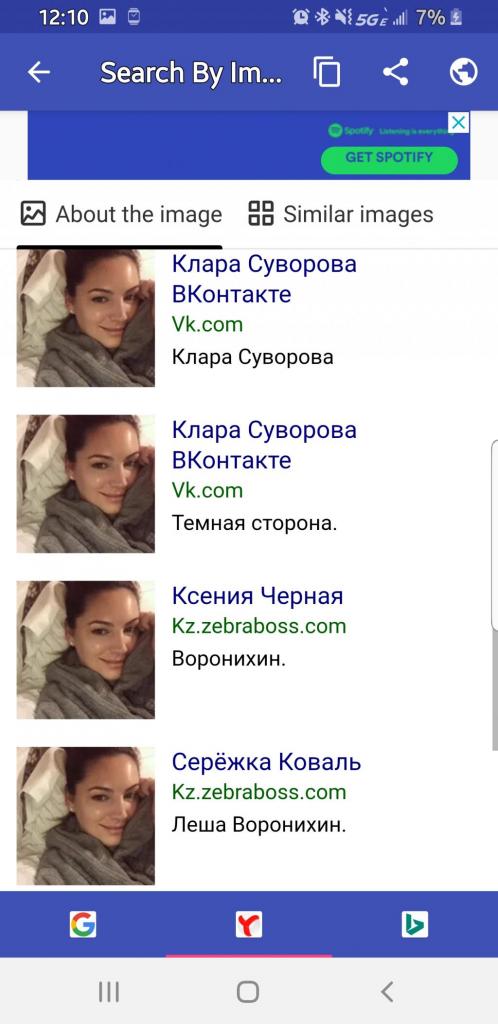Tap the Android recent apps button
Viewport: 498px width, 1024px height.
point(108,992)
